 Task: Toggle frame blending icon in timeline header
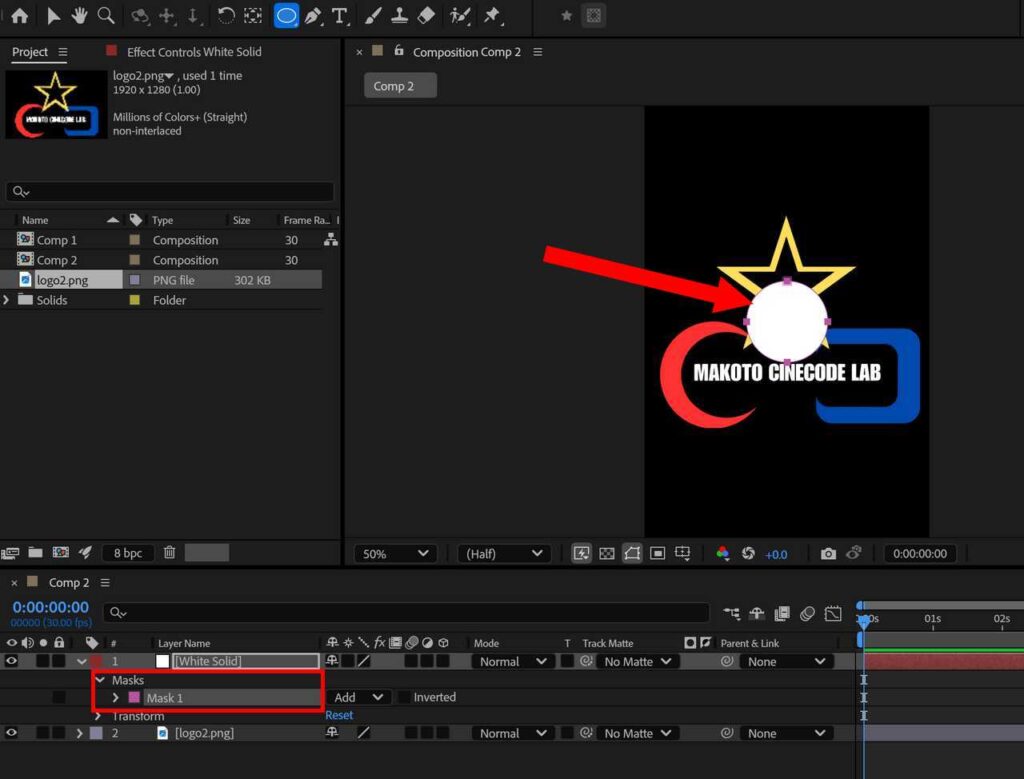(x=782, y=613)
